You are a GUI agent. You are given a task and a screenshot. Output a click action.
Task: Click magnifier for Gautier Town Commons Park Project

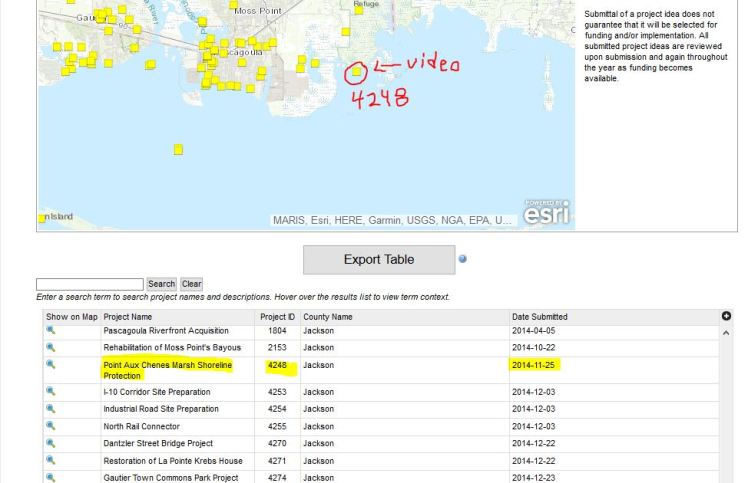[x=51, y=478]
